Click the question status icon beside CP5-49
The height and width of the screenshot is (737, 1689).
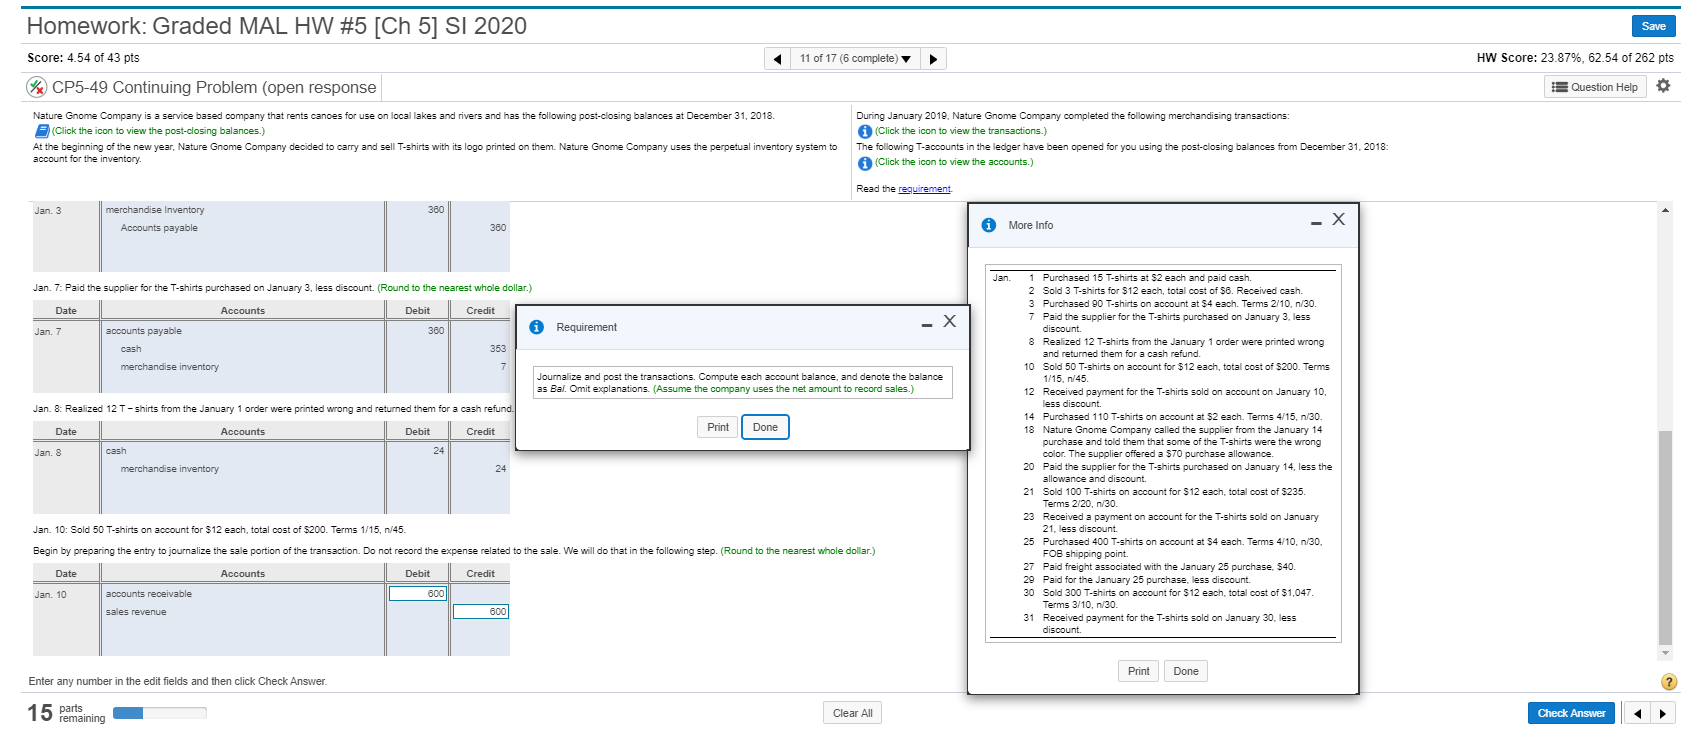[x=37, y=87]
